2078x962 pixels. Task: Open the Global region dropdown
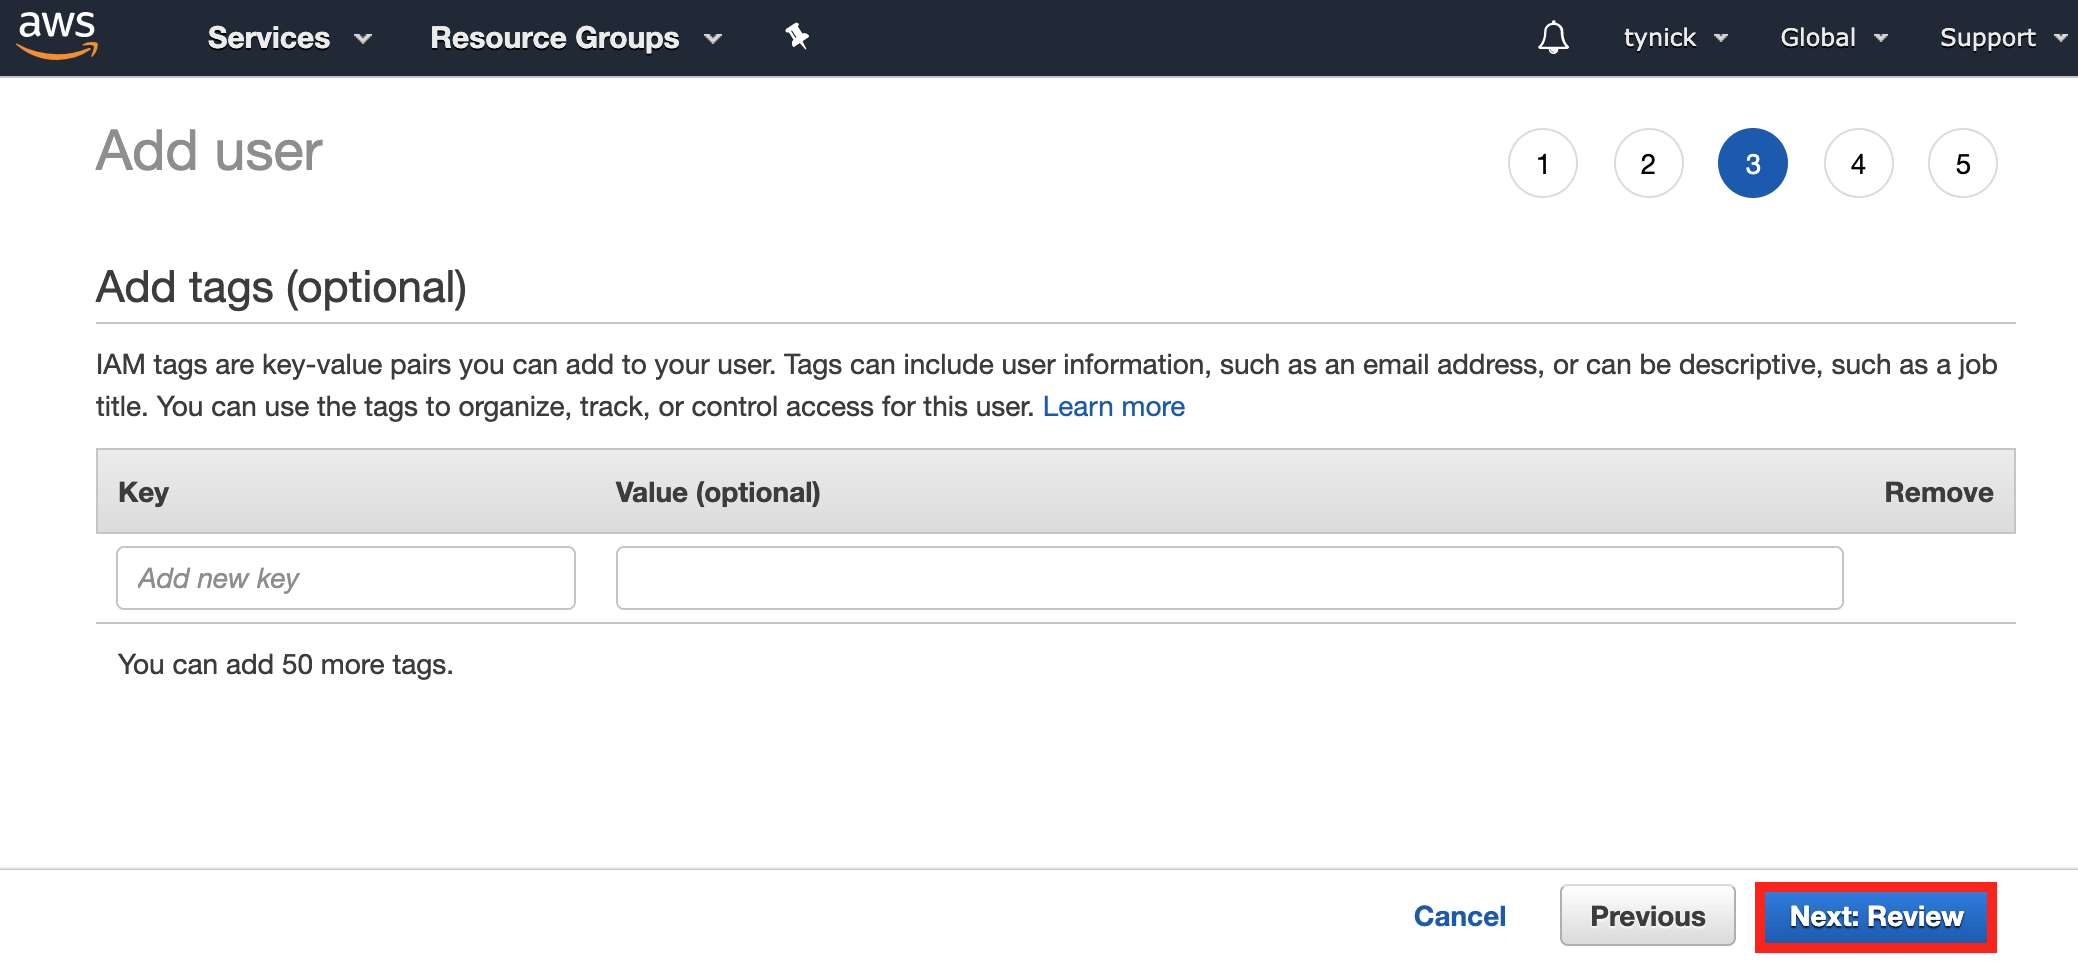1834,38
